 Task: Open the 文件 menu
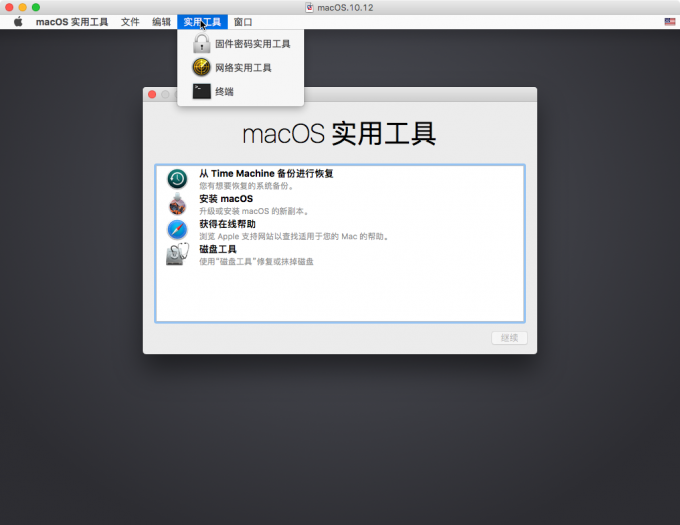pyautogui.click(x=130, y=22)
